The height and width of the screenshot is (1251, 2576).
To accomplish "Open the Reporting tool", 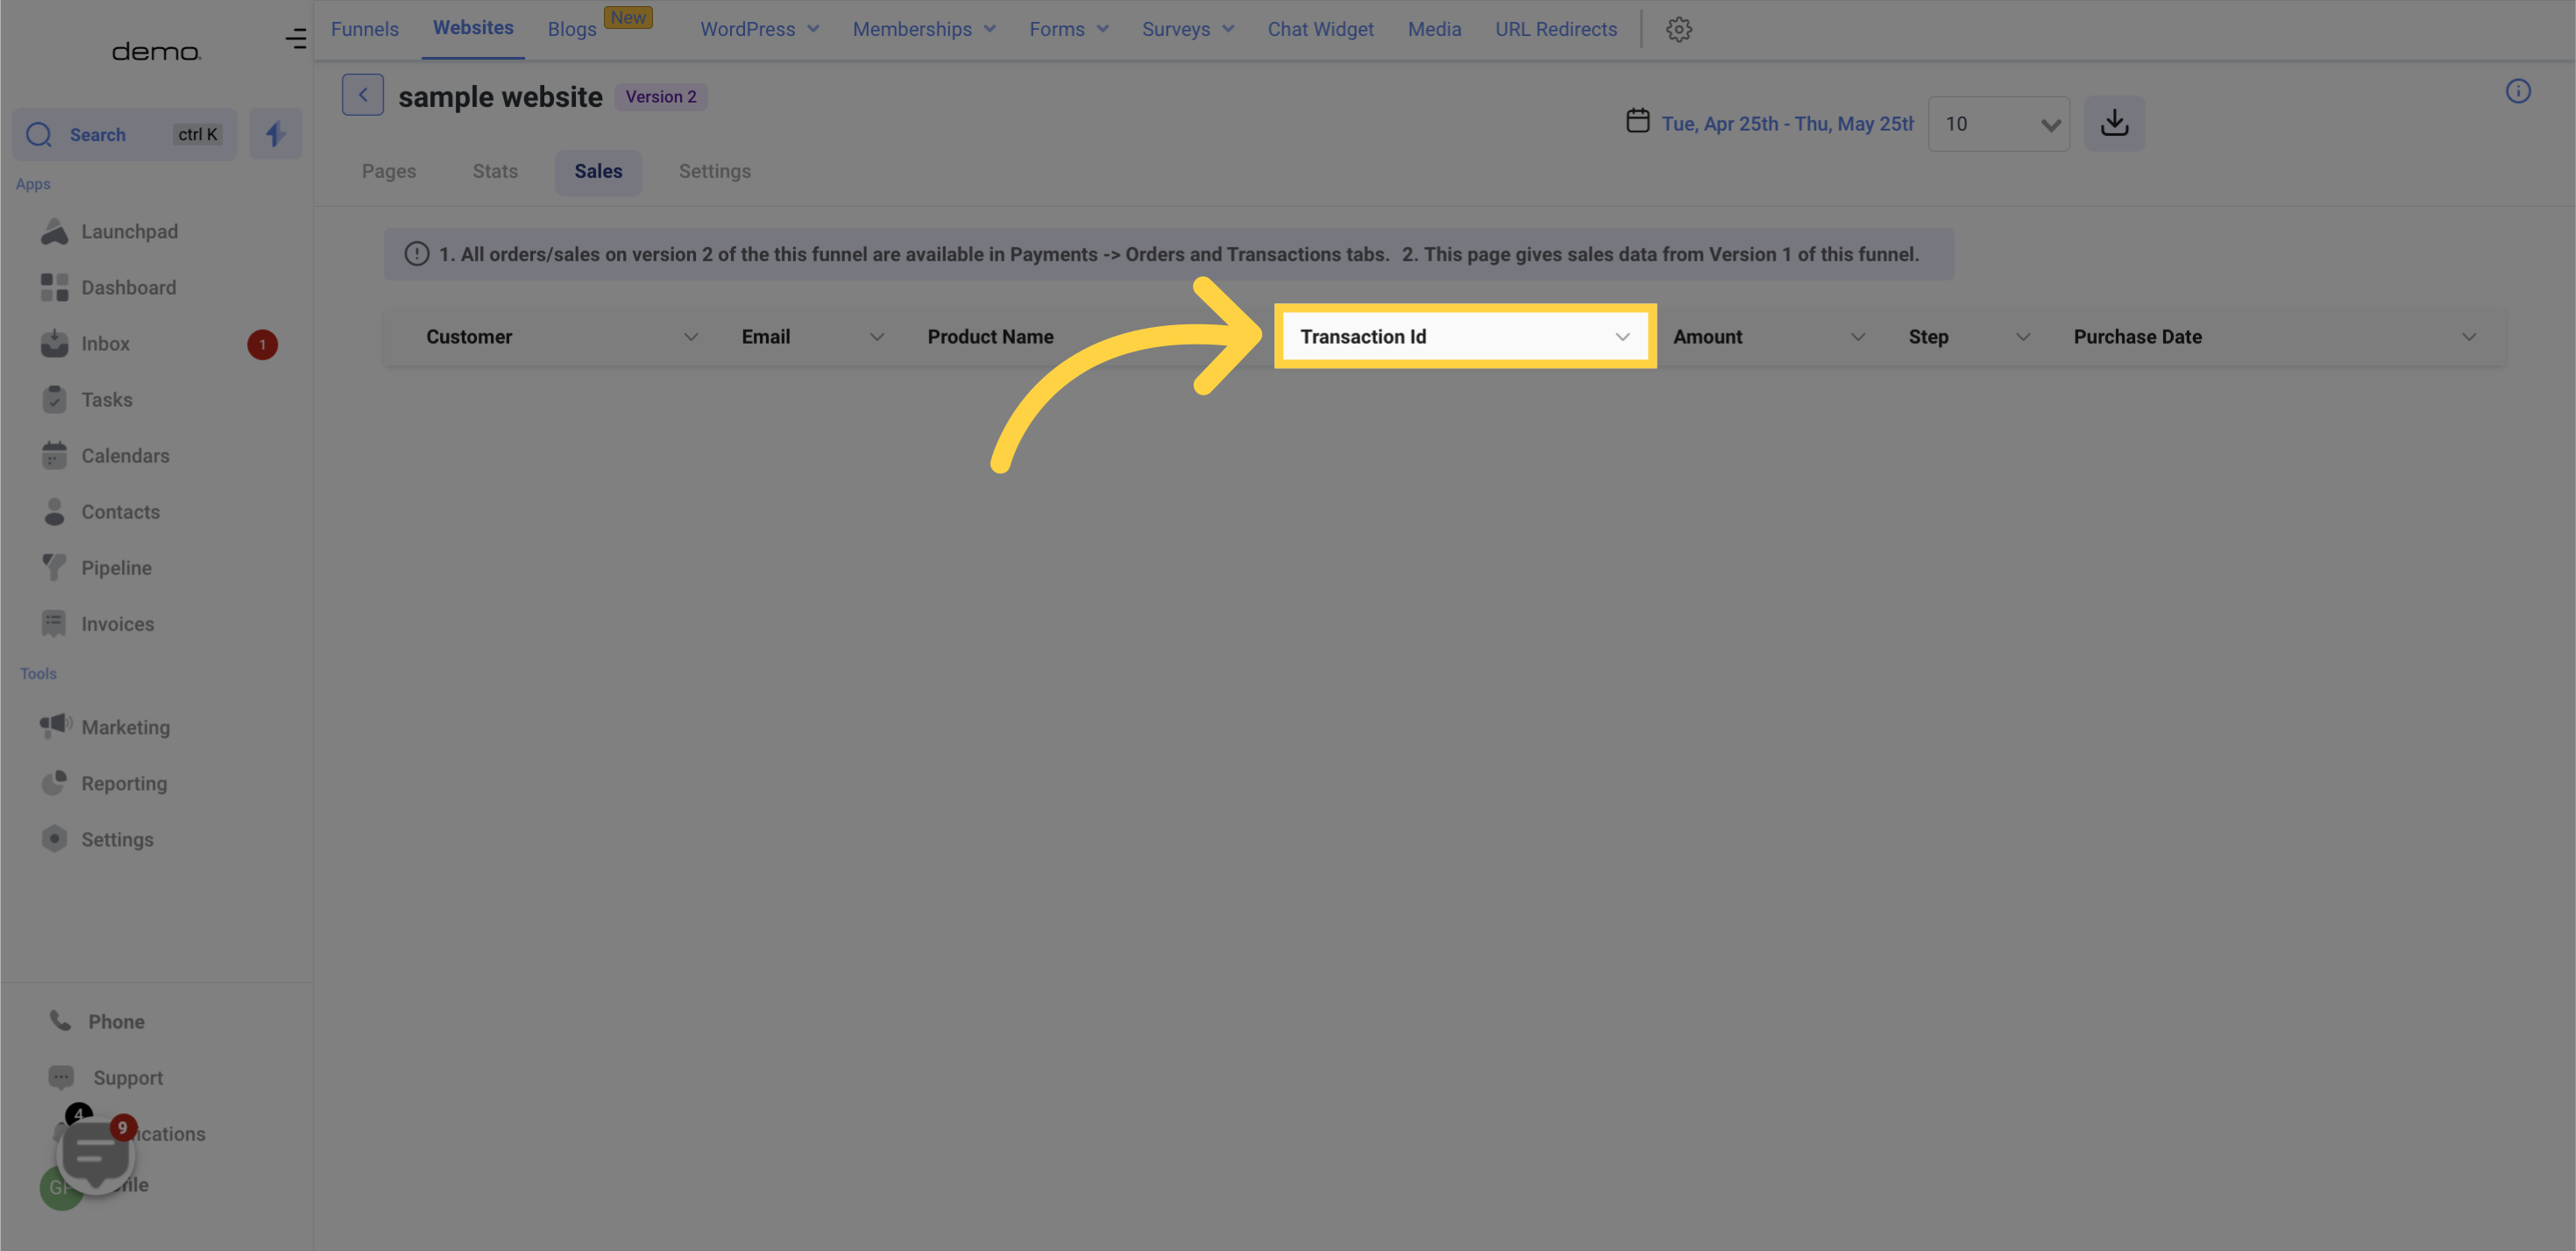I will (124, 783).
